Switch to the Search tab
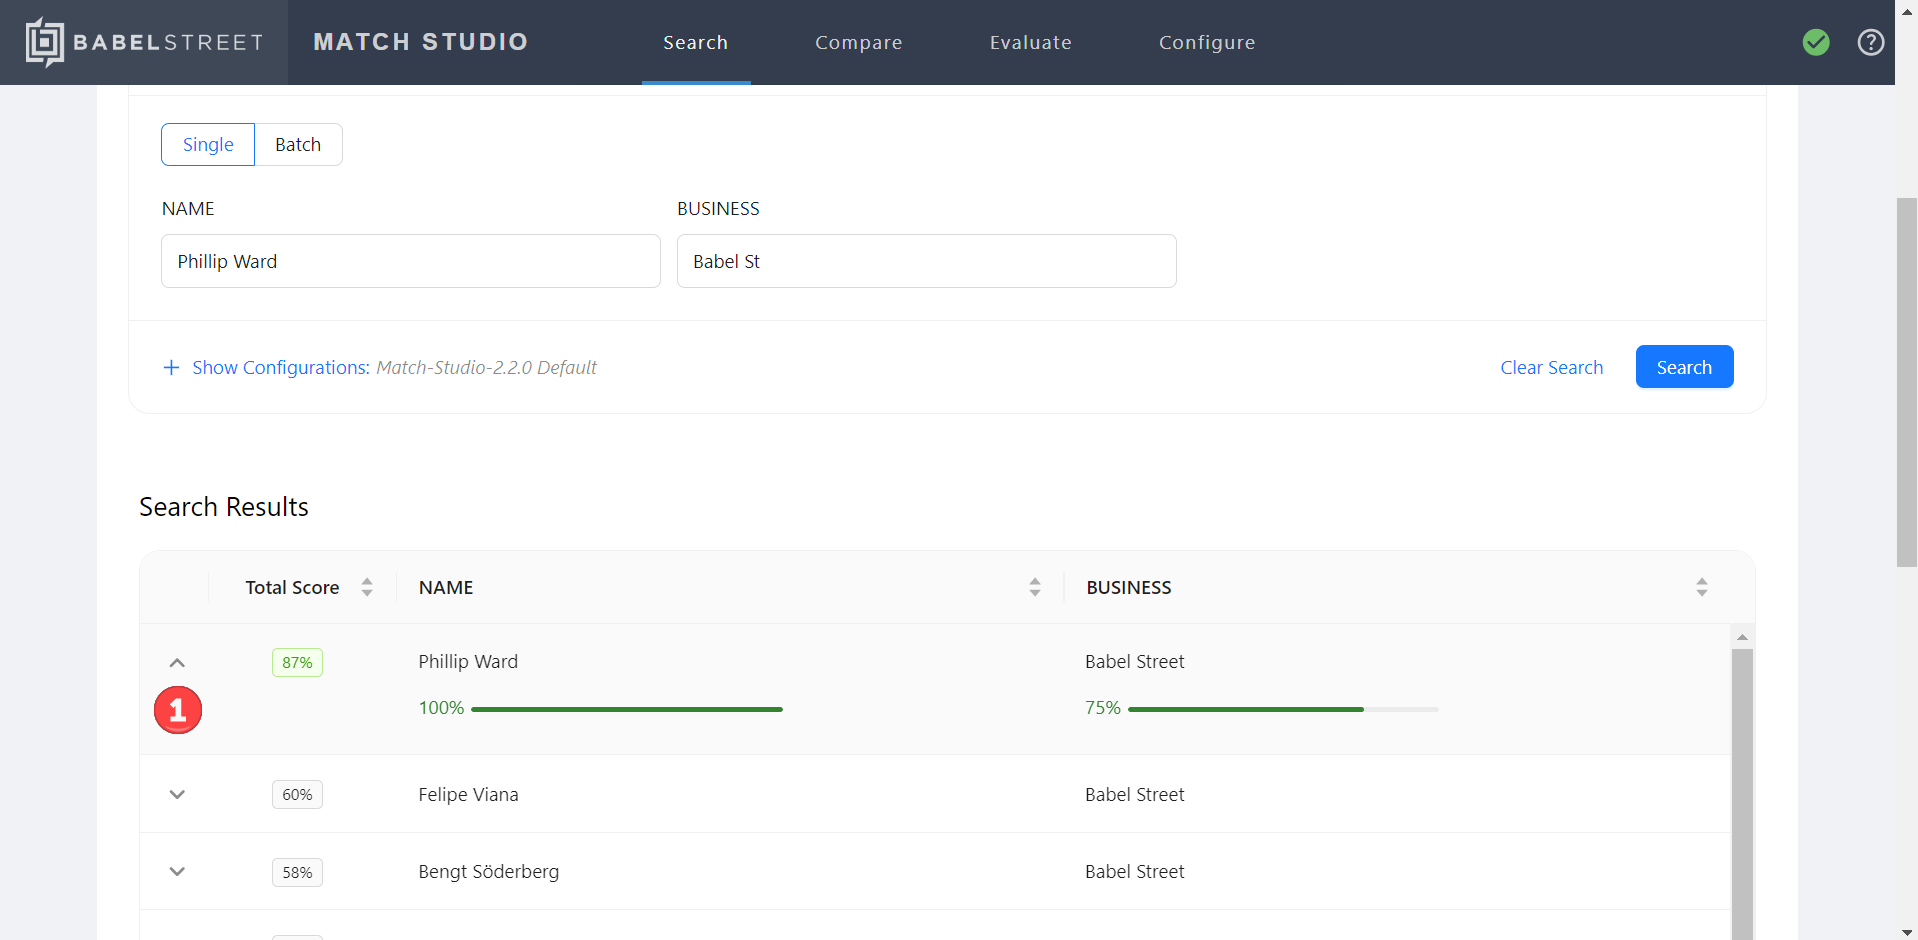 point(696,42)
